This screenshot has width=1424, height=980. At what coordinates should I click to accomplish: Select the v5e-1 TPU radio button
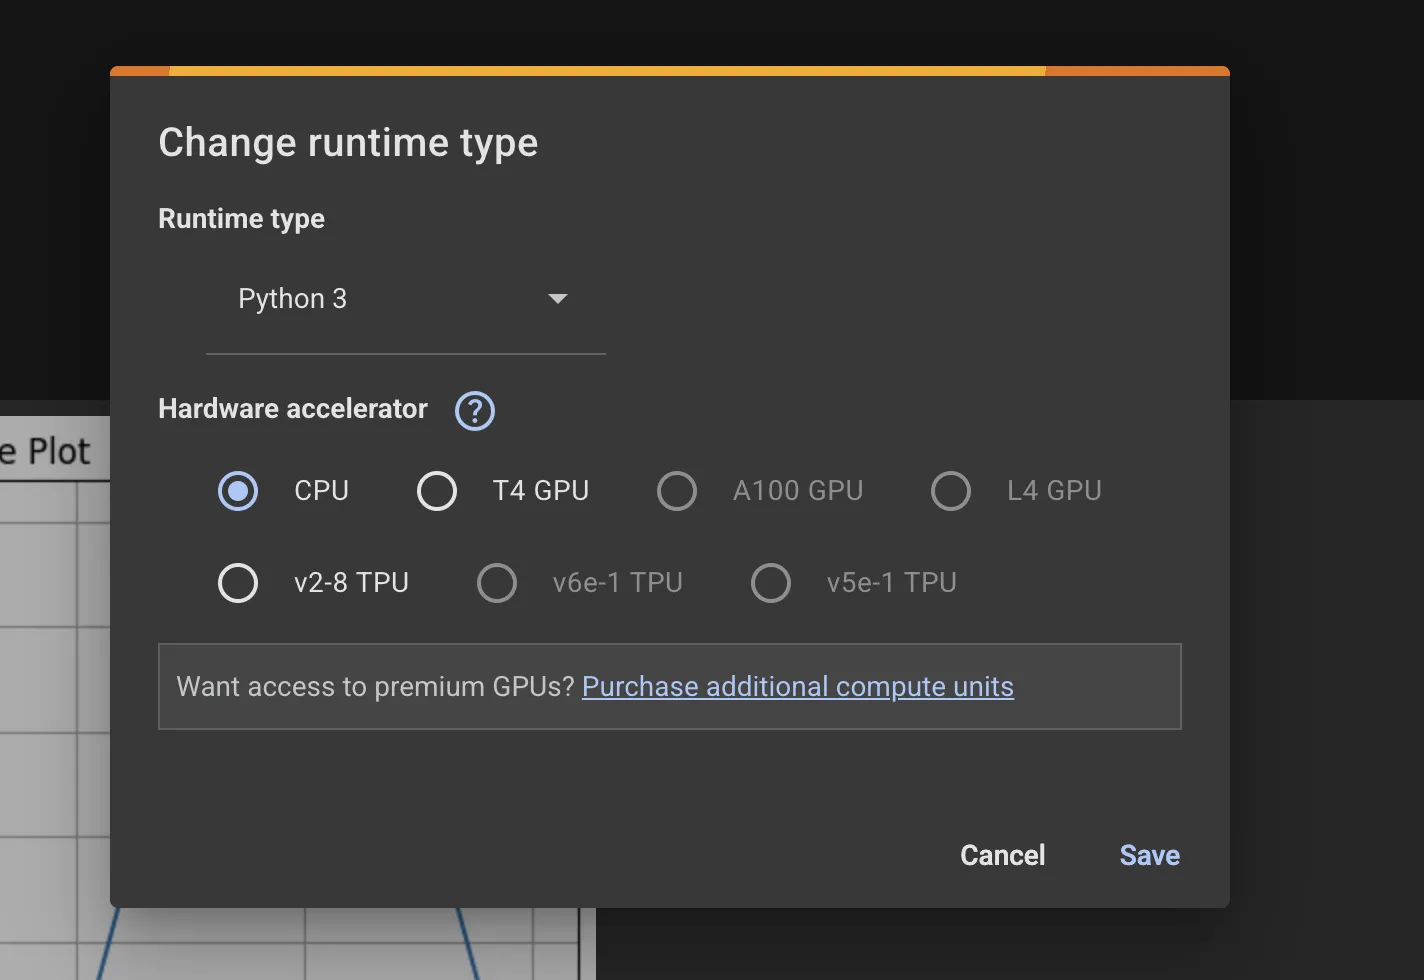[771, 583]
